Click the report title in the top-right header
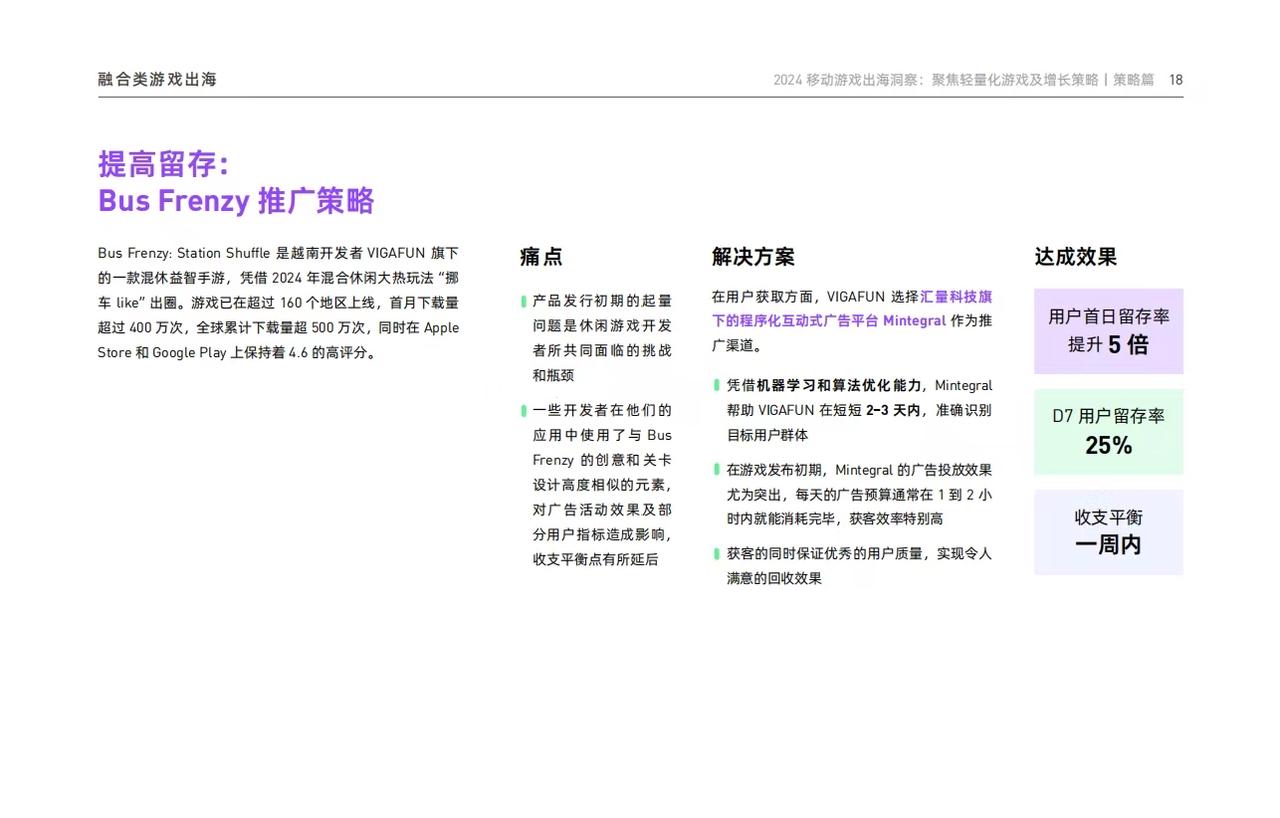Screen dimensions: 1280x818 click(963, 80)
